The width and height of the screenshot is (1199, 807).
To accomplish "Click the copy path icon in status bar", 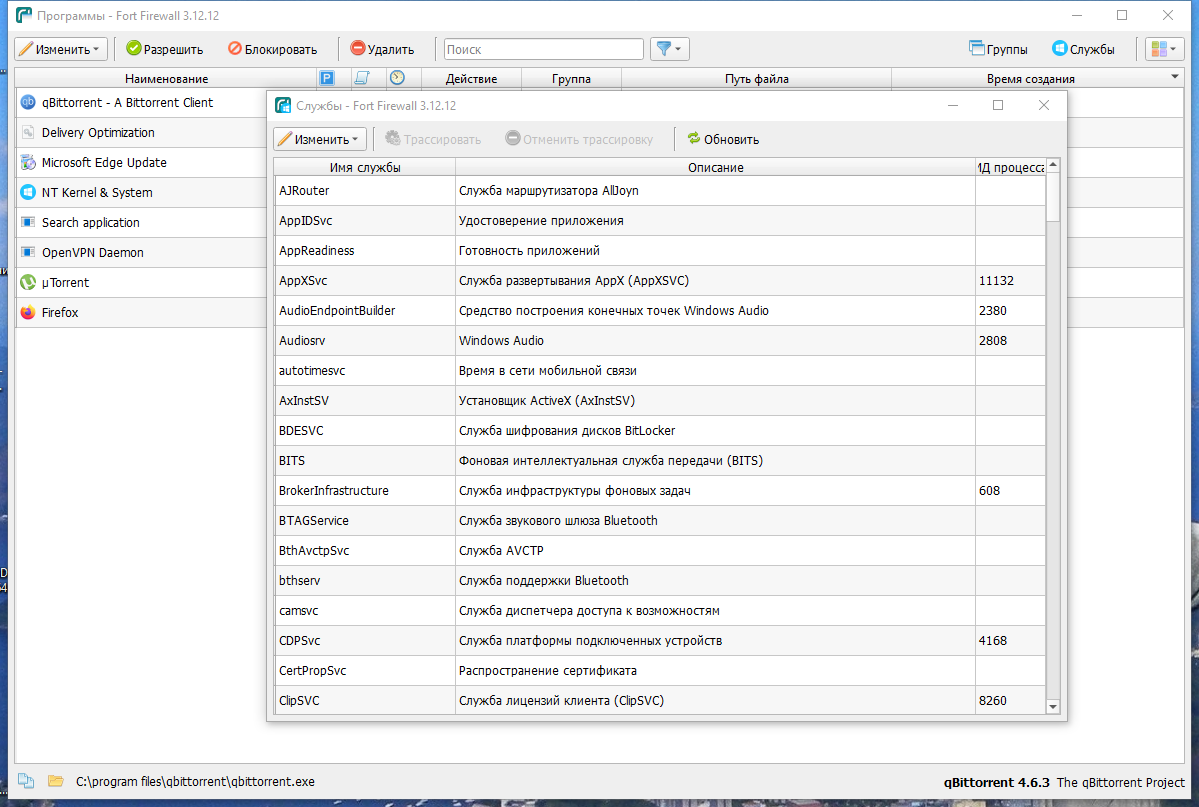I will [x=26, y=781].
